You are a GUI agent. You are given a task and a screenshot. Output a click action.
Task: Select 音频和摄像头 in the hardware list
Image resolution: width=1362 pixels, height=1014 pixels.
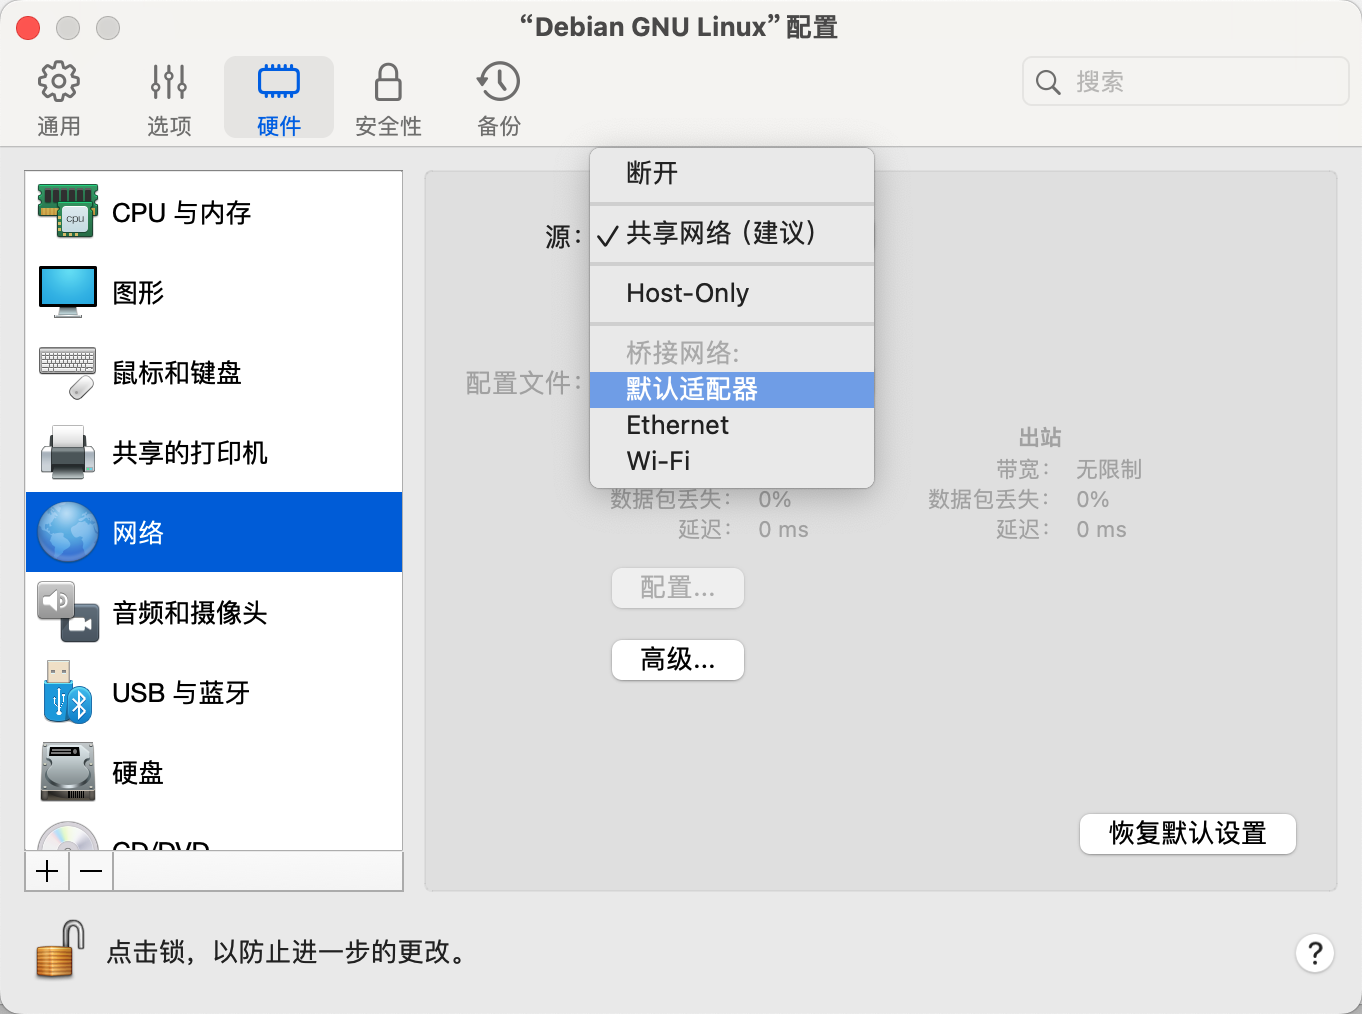coord(214,612)
